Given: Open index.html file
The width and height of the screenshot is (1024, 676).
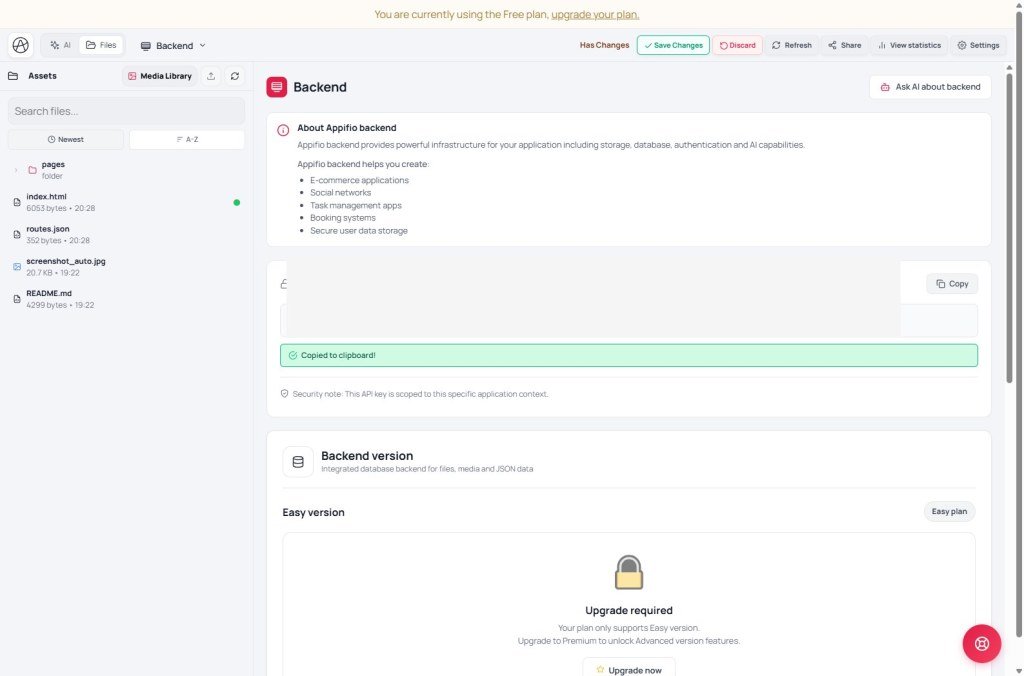Looking at the screenshot, I should (x=126, y=202).
